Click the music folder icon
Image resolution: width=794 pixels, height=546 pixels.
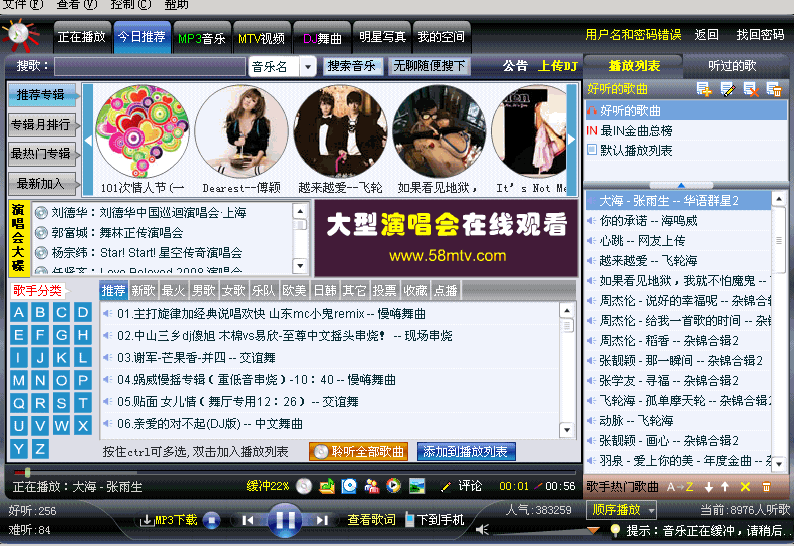(x=327, y=486)
